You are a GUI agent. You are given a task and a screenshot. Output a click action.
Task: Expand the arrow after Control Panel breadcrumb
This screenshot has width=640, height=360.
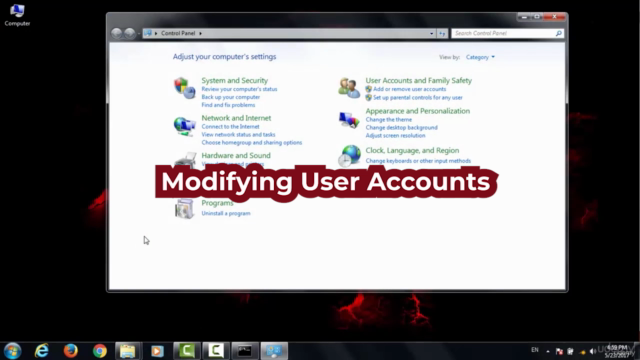(200, 33)
